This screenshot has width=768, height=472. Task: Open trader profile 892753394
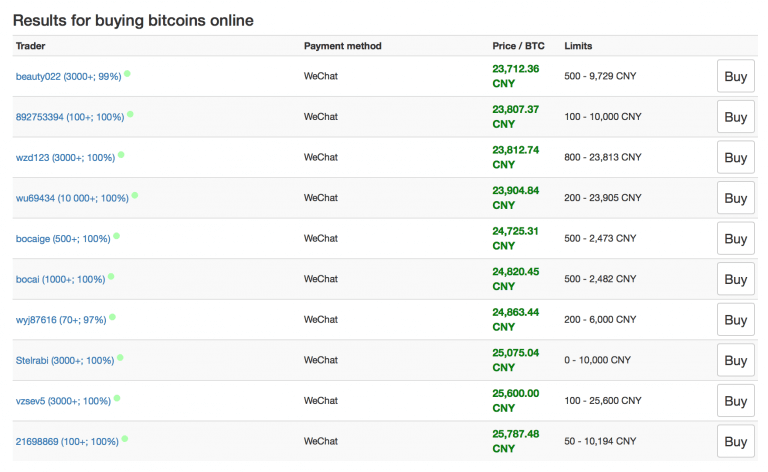(70, 117)
